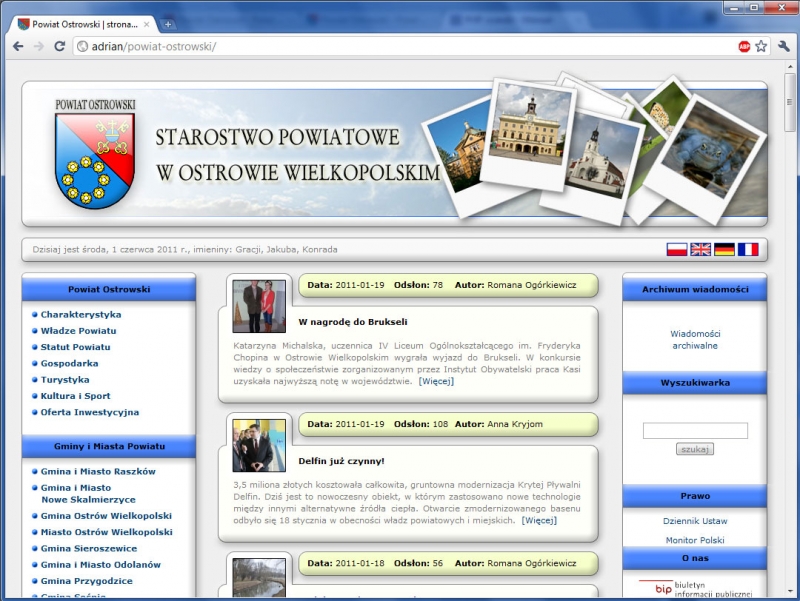Click the browser back arrow
Screen dimensions: 800x601
[x=18, y=46]
